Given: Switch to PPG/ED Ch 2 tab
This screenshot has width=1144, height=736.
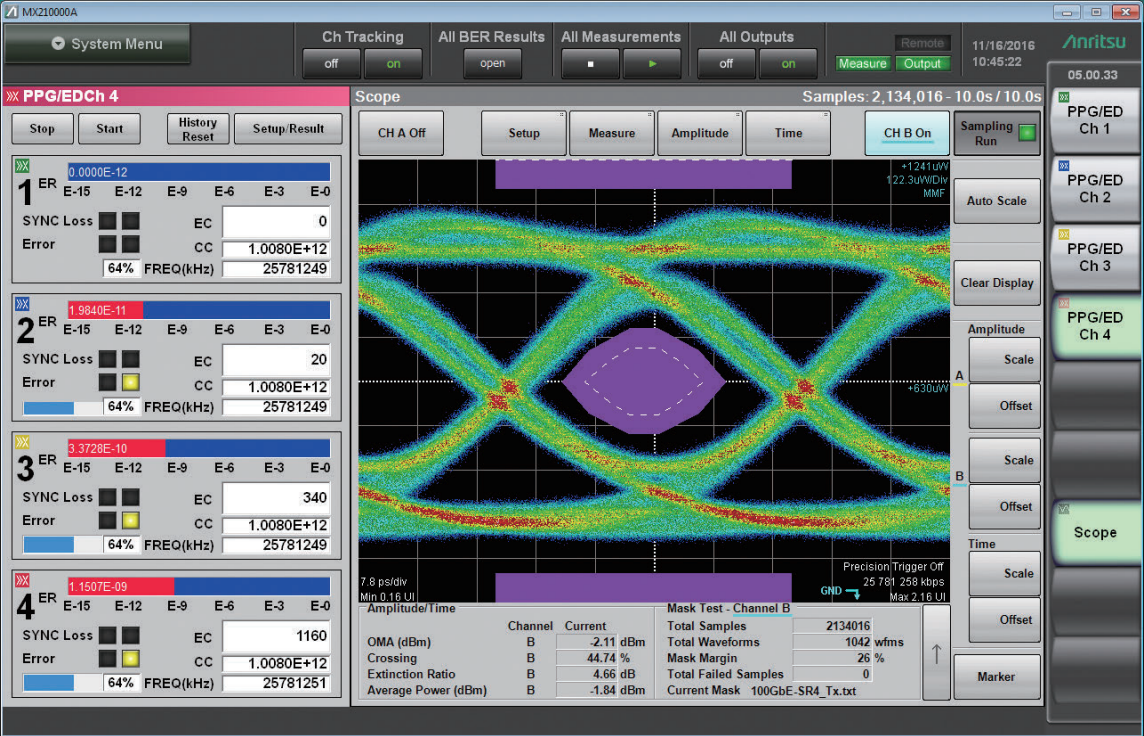Looking at the screenshot, I should (1094, 189).
